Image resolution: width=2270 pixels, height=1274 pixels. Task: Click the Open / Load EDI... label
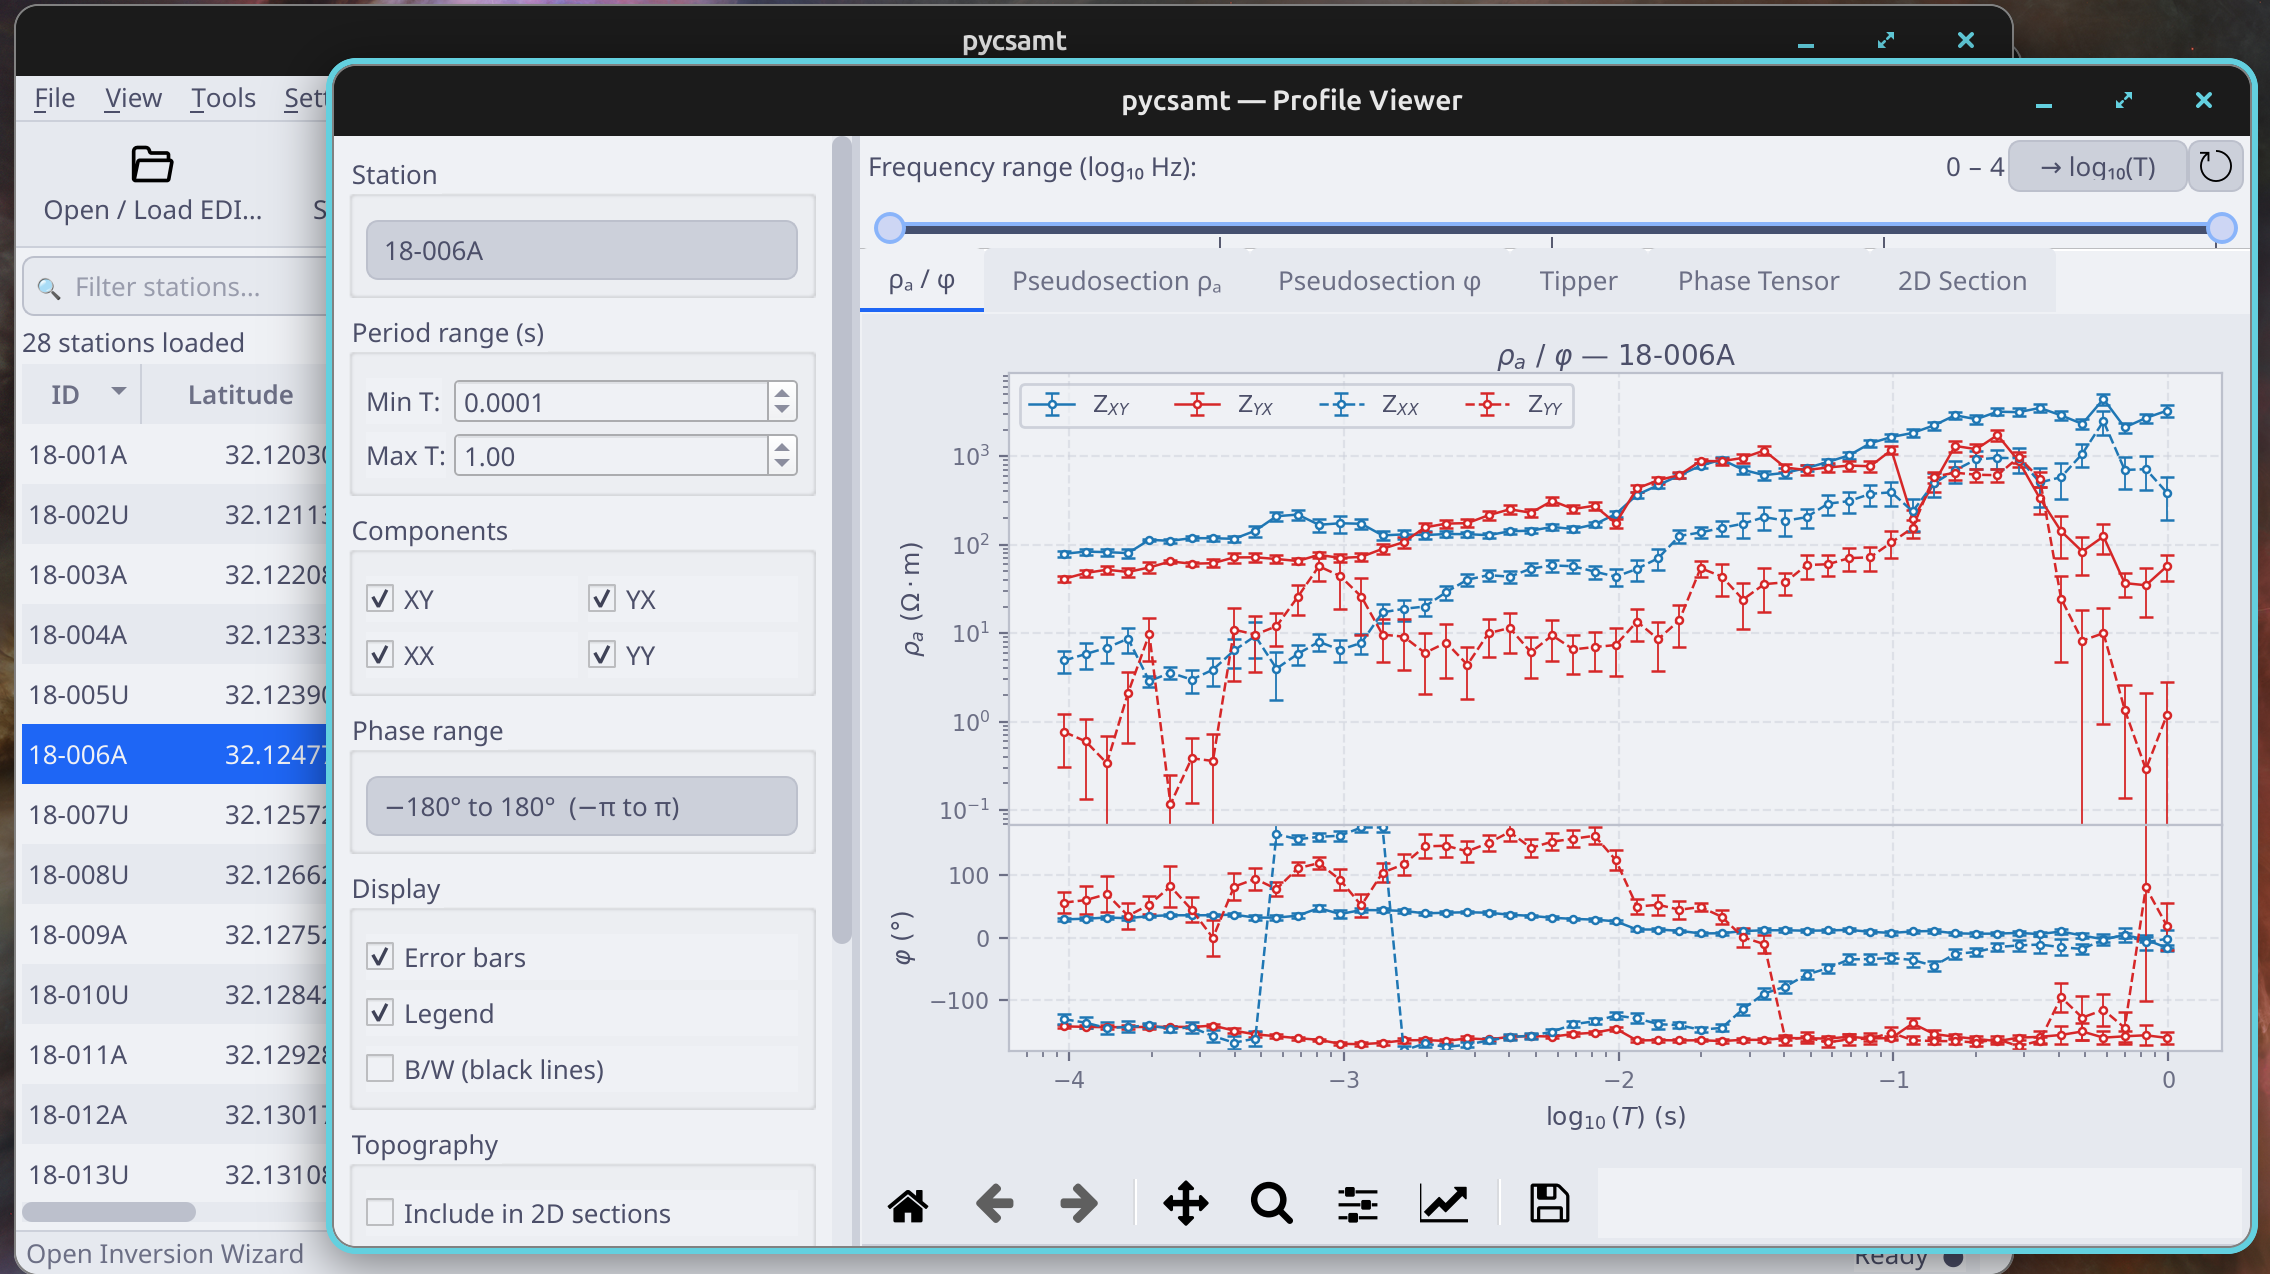coord(153,210)
